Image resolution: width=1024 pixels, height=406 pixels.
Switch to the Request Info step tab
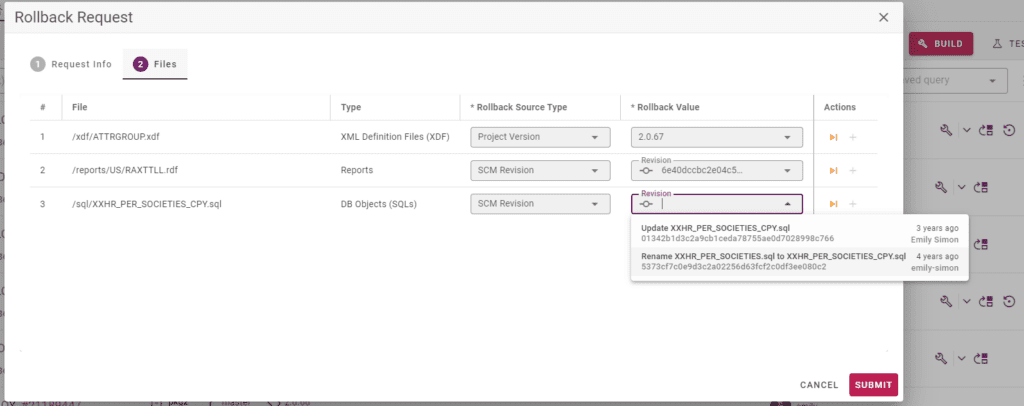pos(71,65)
